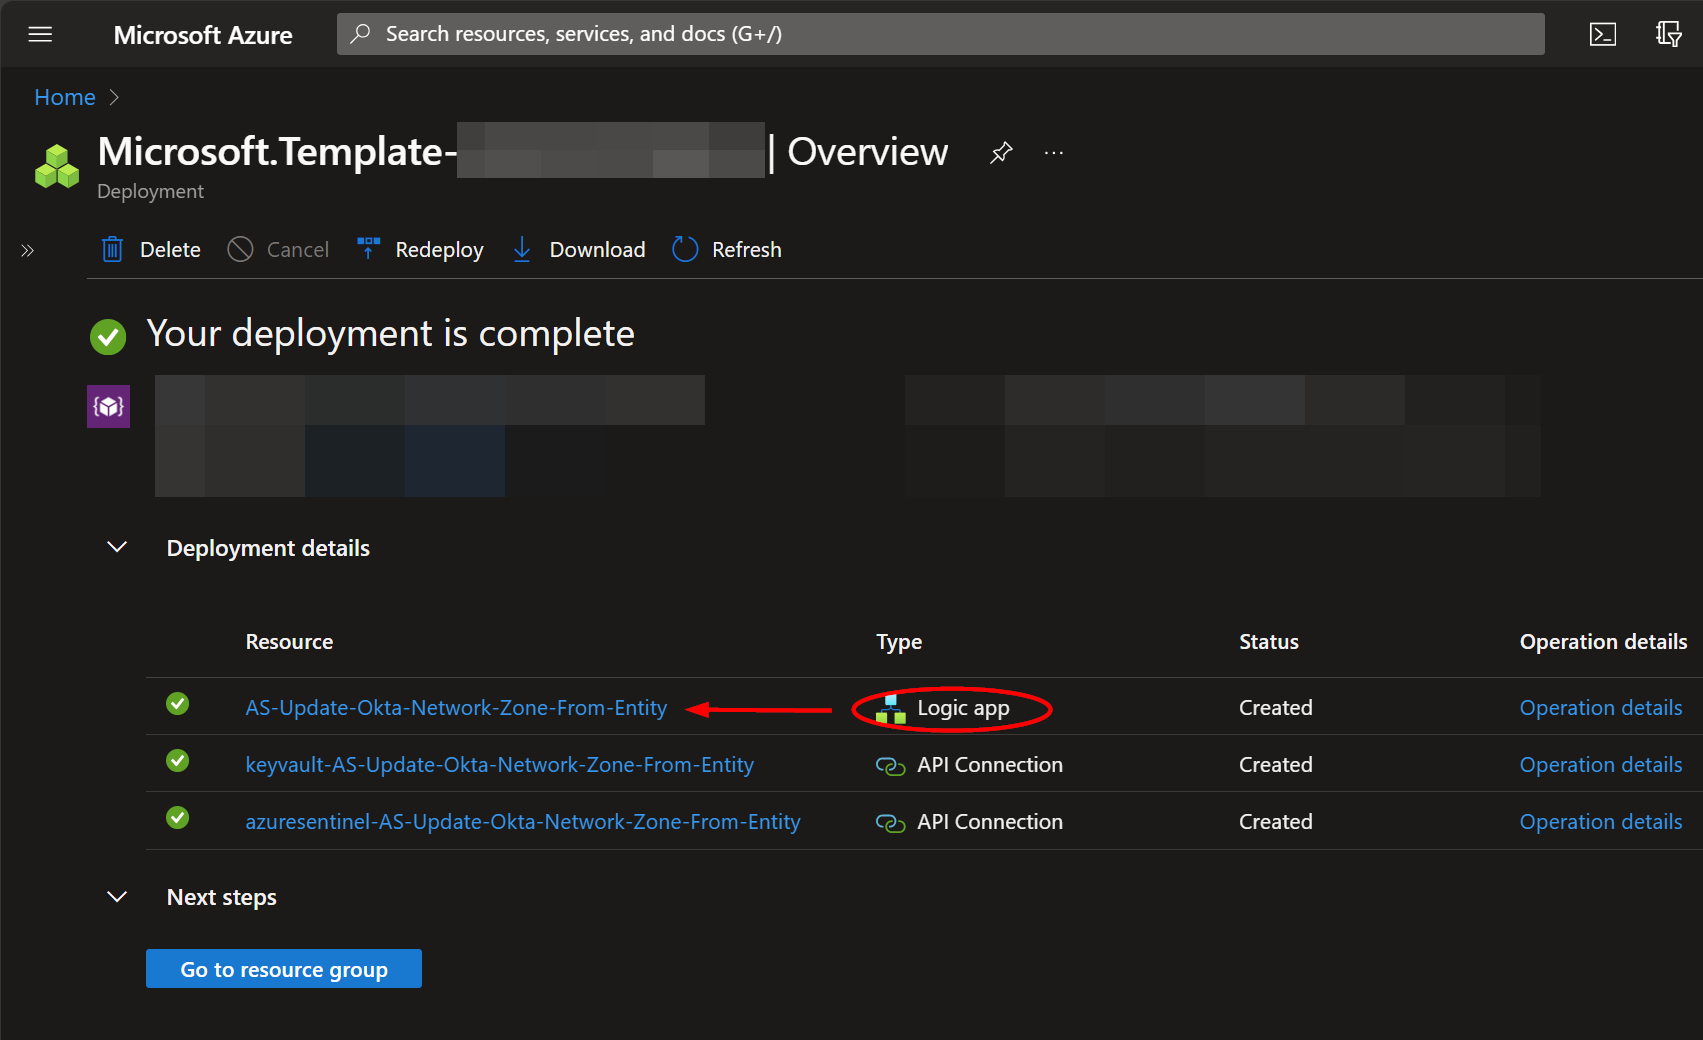Screen dimensions: 1703x1040
Task: Click the Logic app type text
Action: 963,708
